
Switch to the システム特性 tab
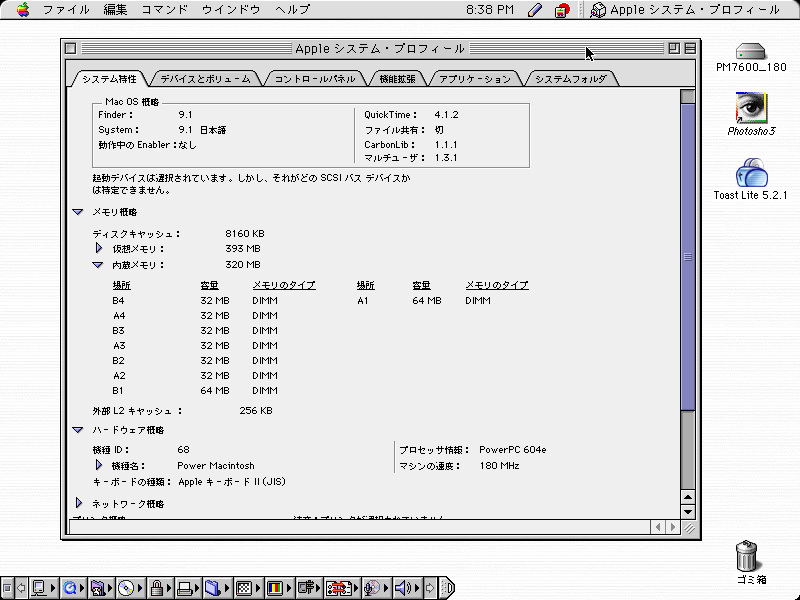pos(109,79)
